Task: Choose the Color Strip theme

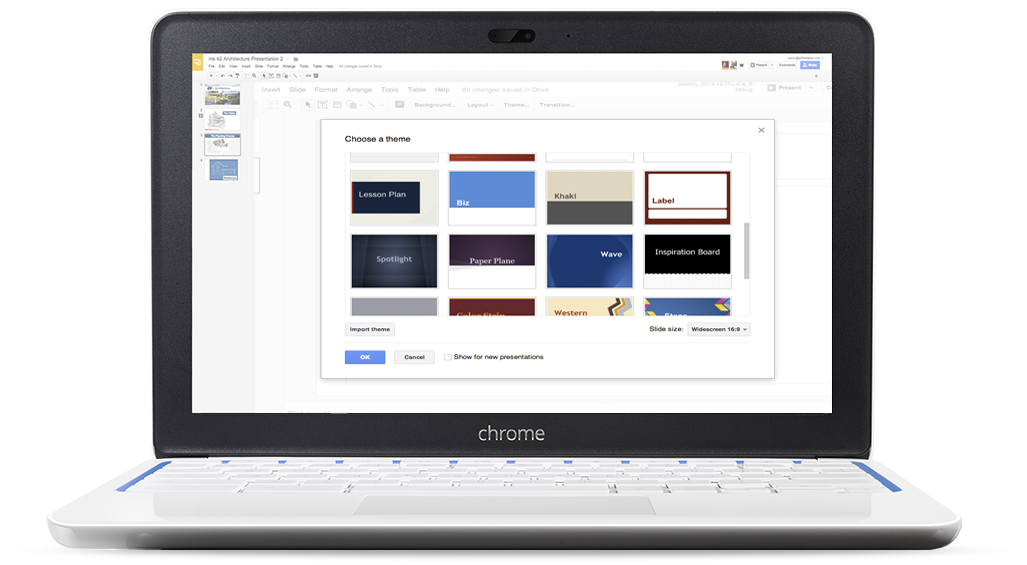Action: 492,307
